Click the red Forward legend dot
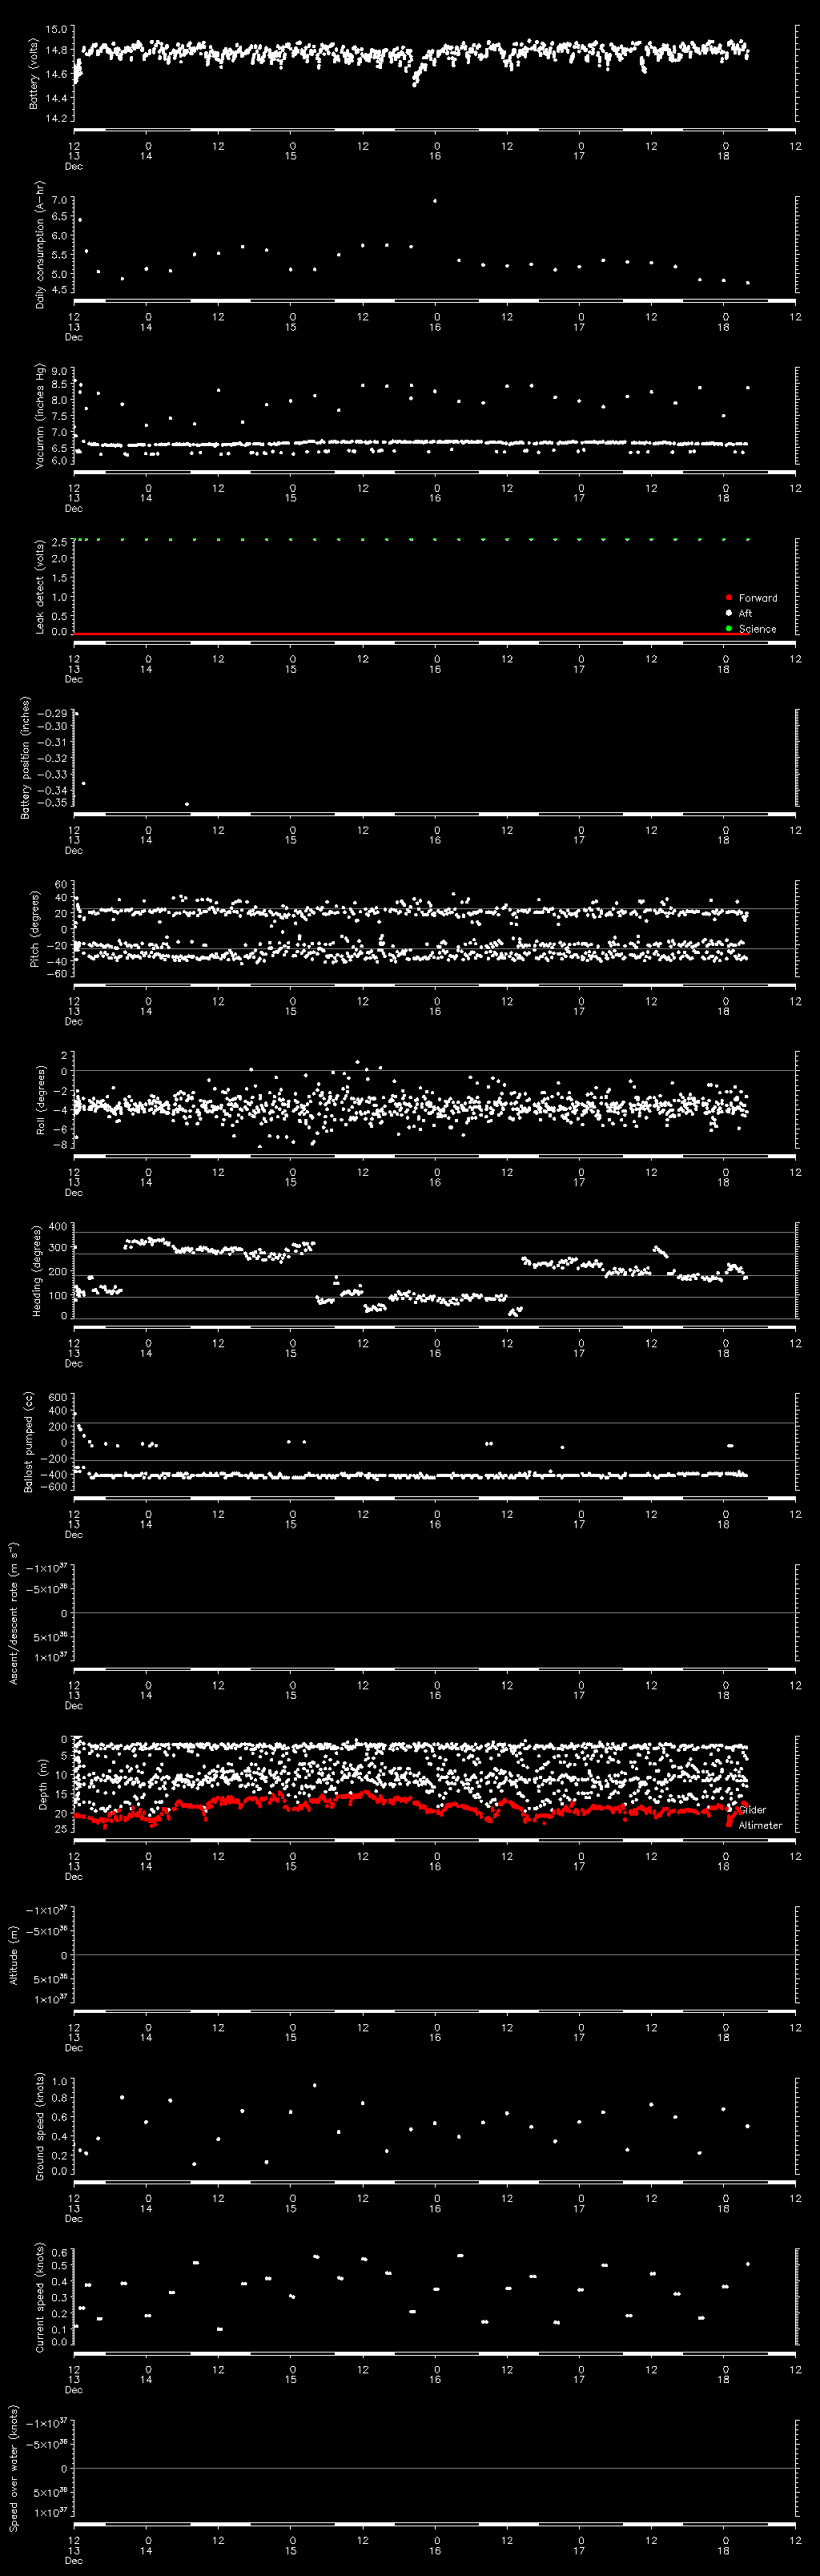Image resolution: width=820 pixels, height=2576 pixels. (x=728, y=597)
